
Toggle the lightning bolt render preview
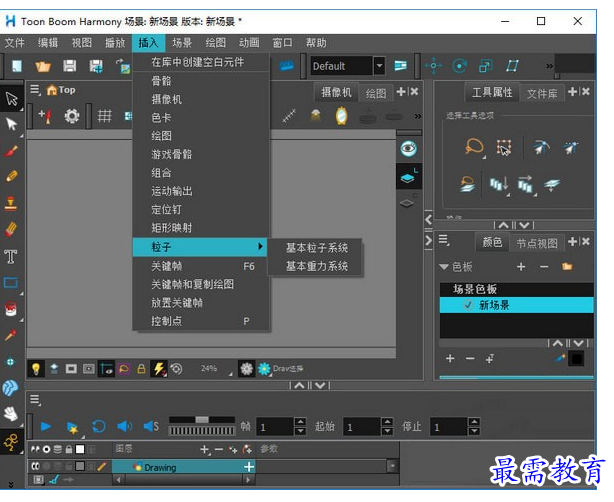pyautogui.click(x=159, y=368)
